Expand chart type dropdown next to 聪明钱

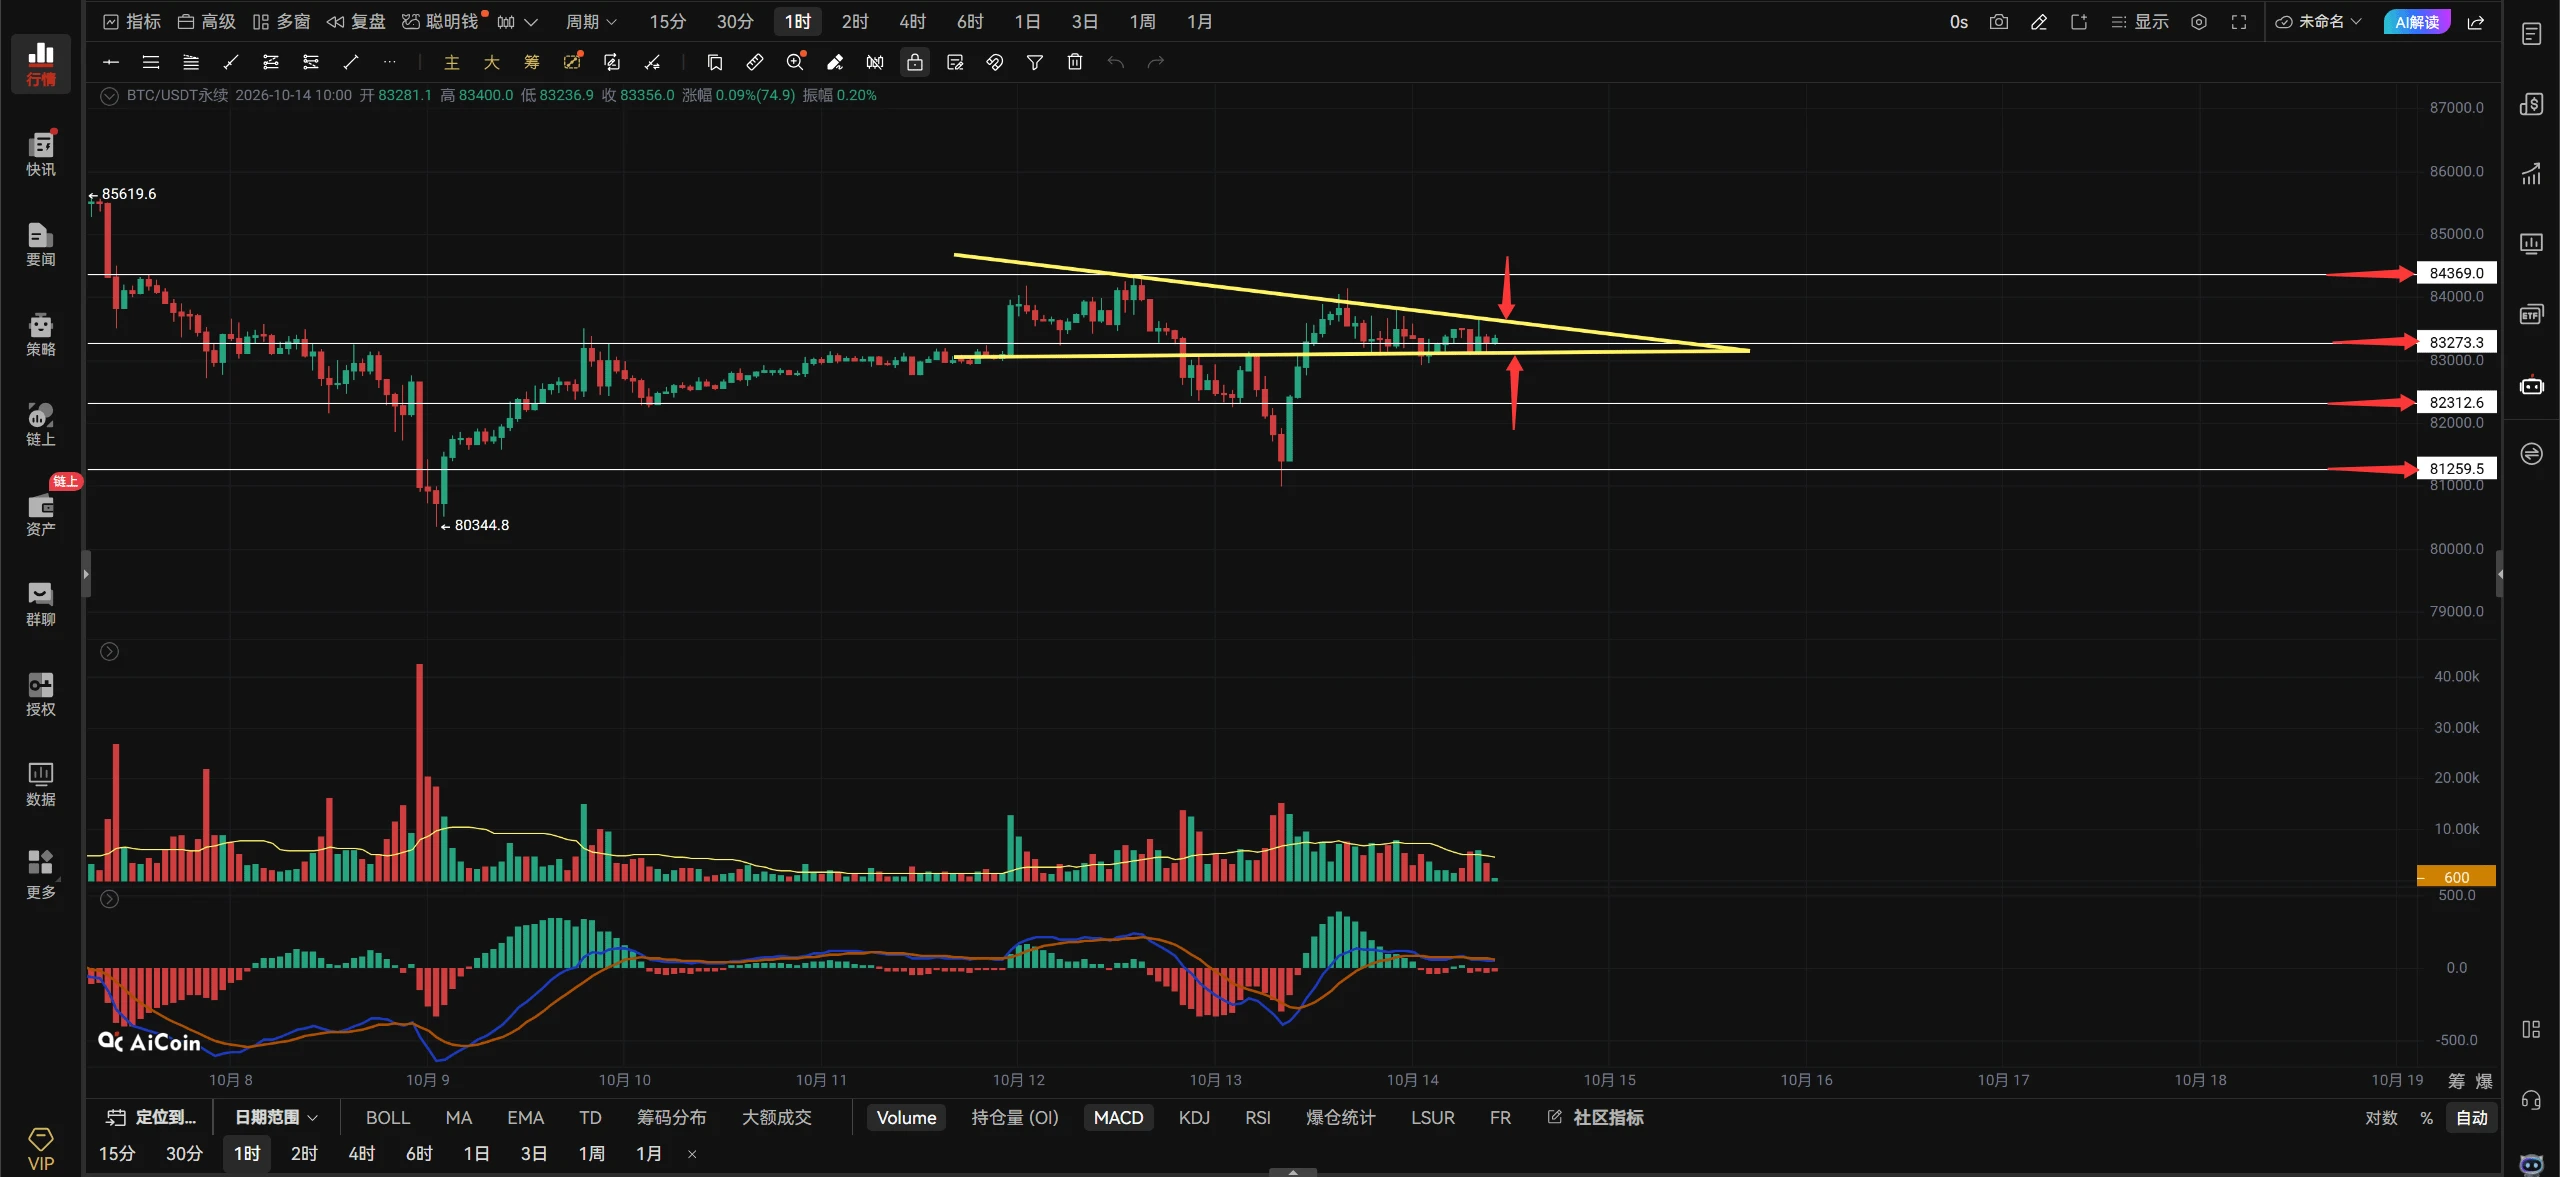coord(518,22)
